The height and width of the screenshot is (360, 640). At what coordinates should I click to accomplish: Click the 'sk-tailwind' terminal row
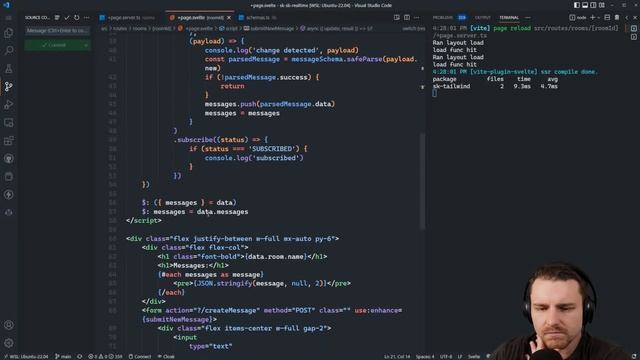(495, 86)
